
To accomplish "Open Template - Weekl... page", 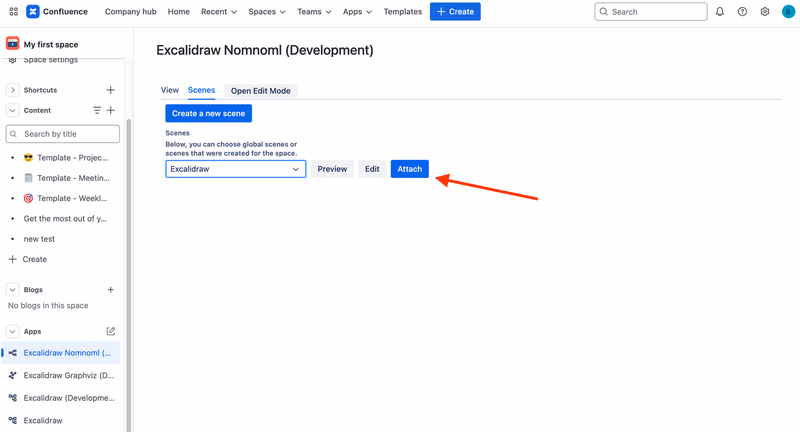I will (x=72, y=198).
